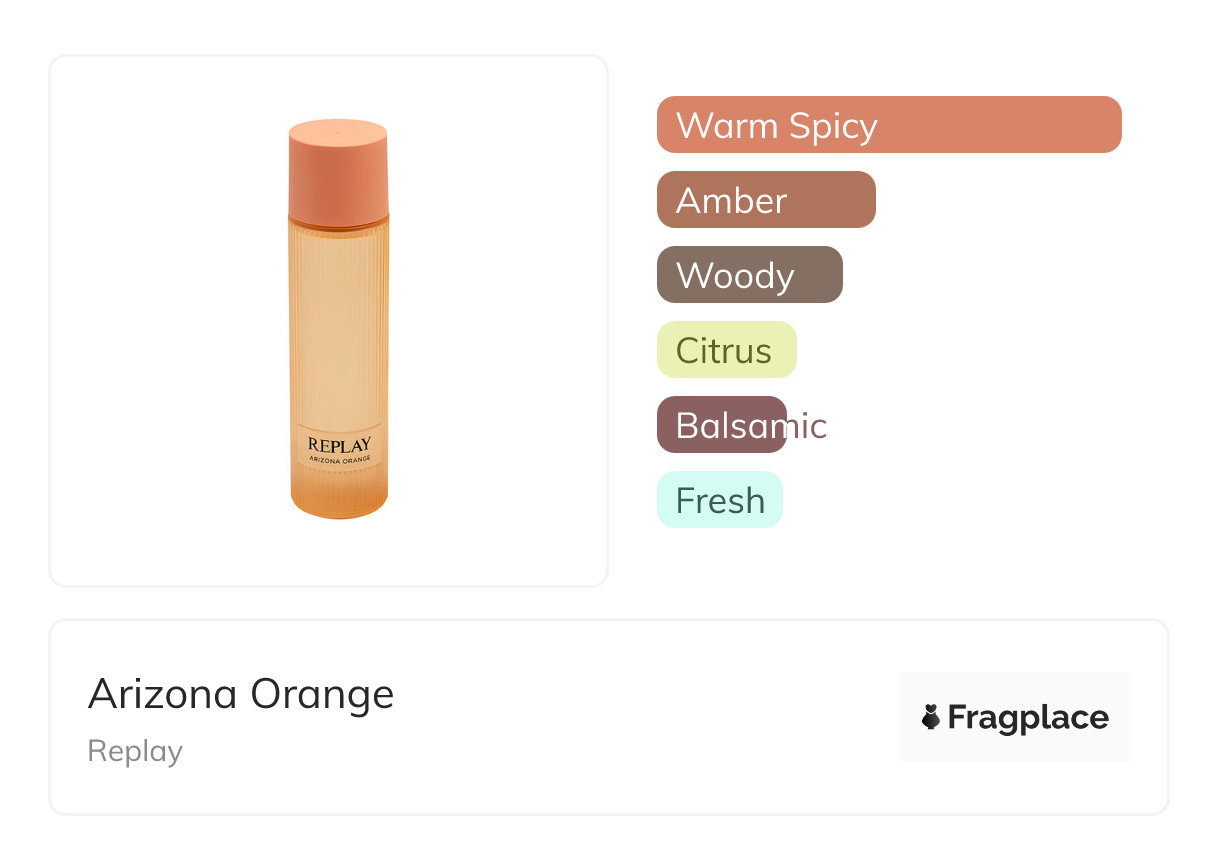Open the Replay brand name below the title
Image resolution: width=1218 pixels, height=864 pixels.
pos(135,751)
